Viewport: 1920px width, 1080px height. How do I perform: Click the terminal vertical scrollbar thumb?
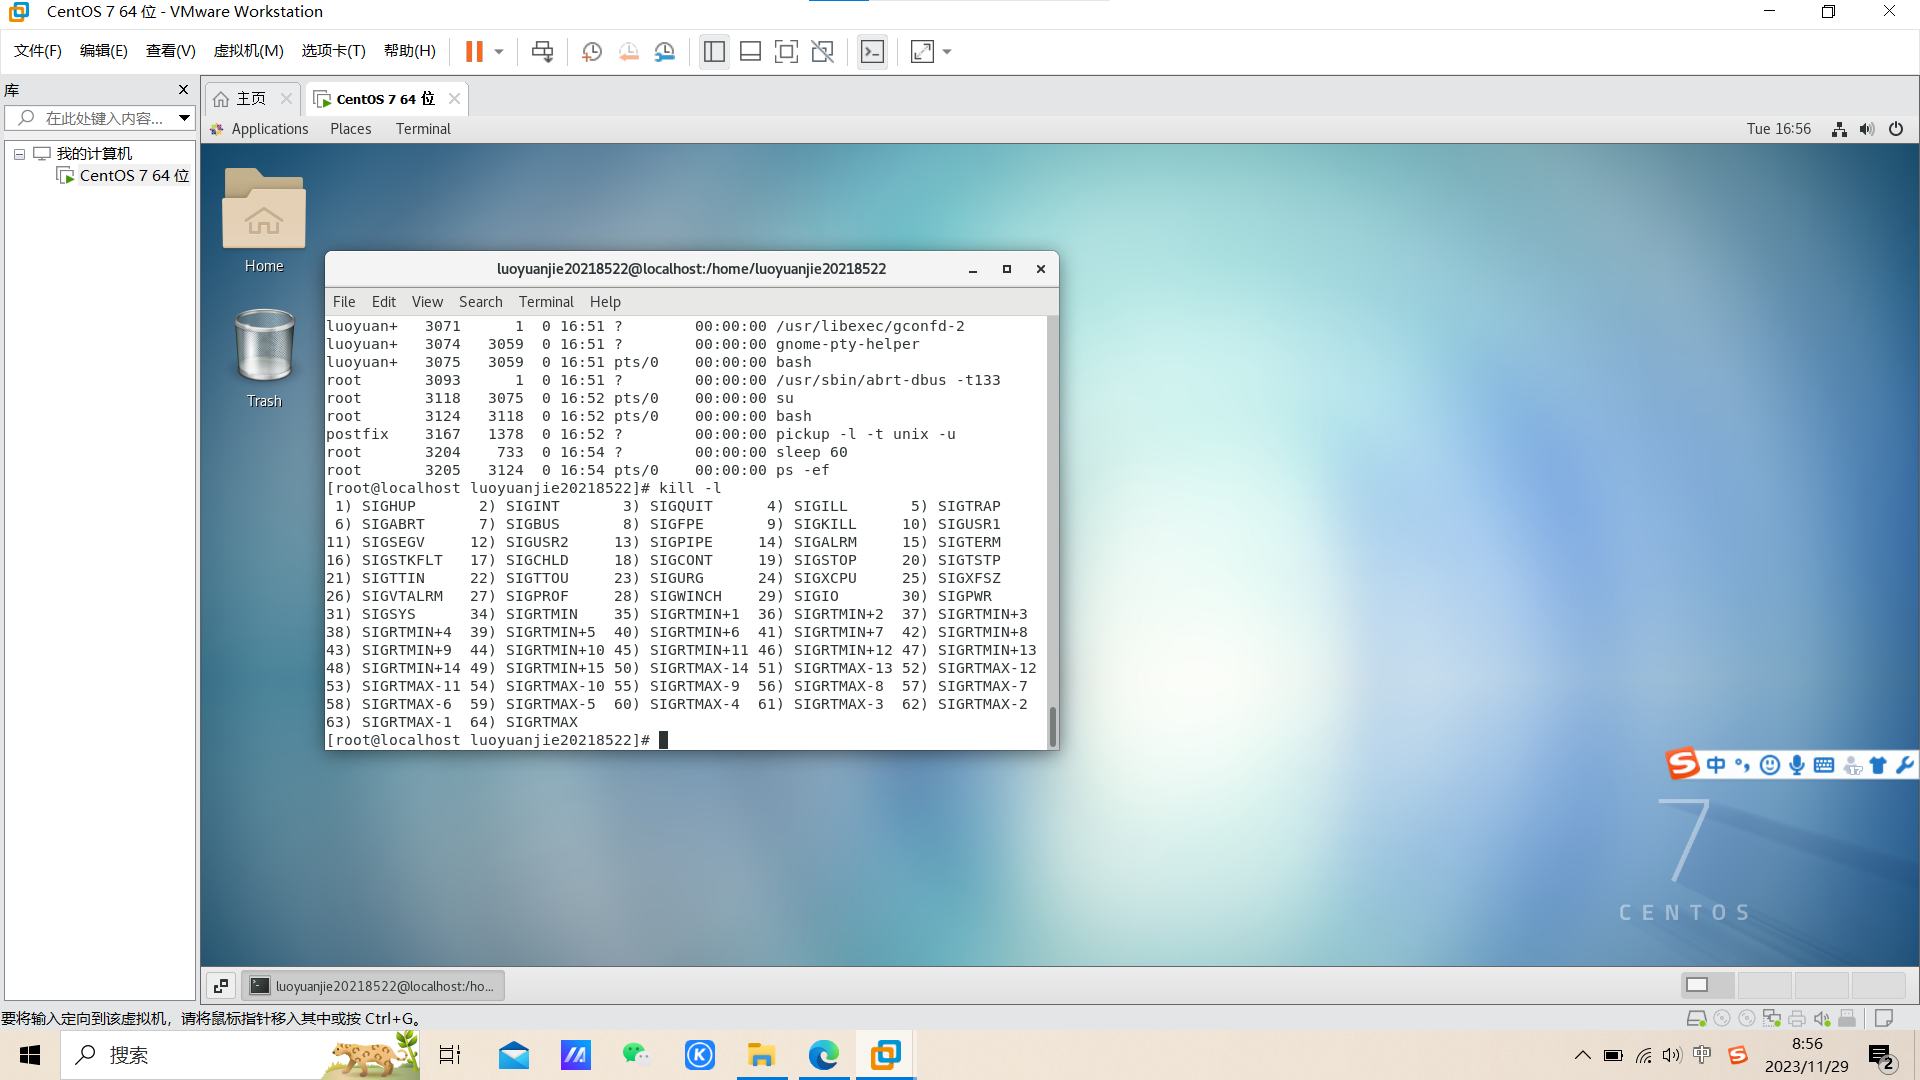click(1052, 727)
